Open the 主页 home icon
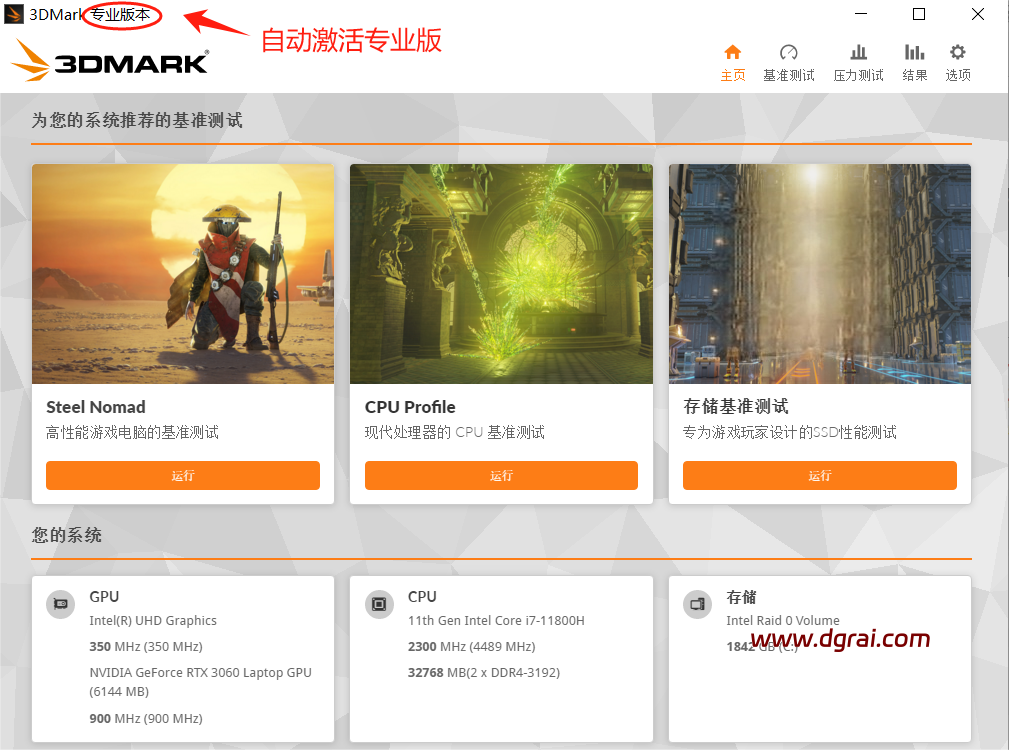 (732, 52)
